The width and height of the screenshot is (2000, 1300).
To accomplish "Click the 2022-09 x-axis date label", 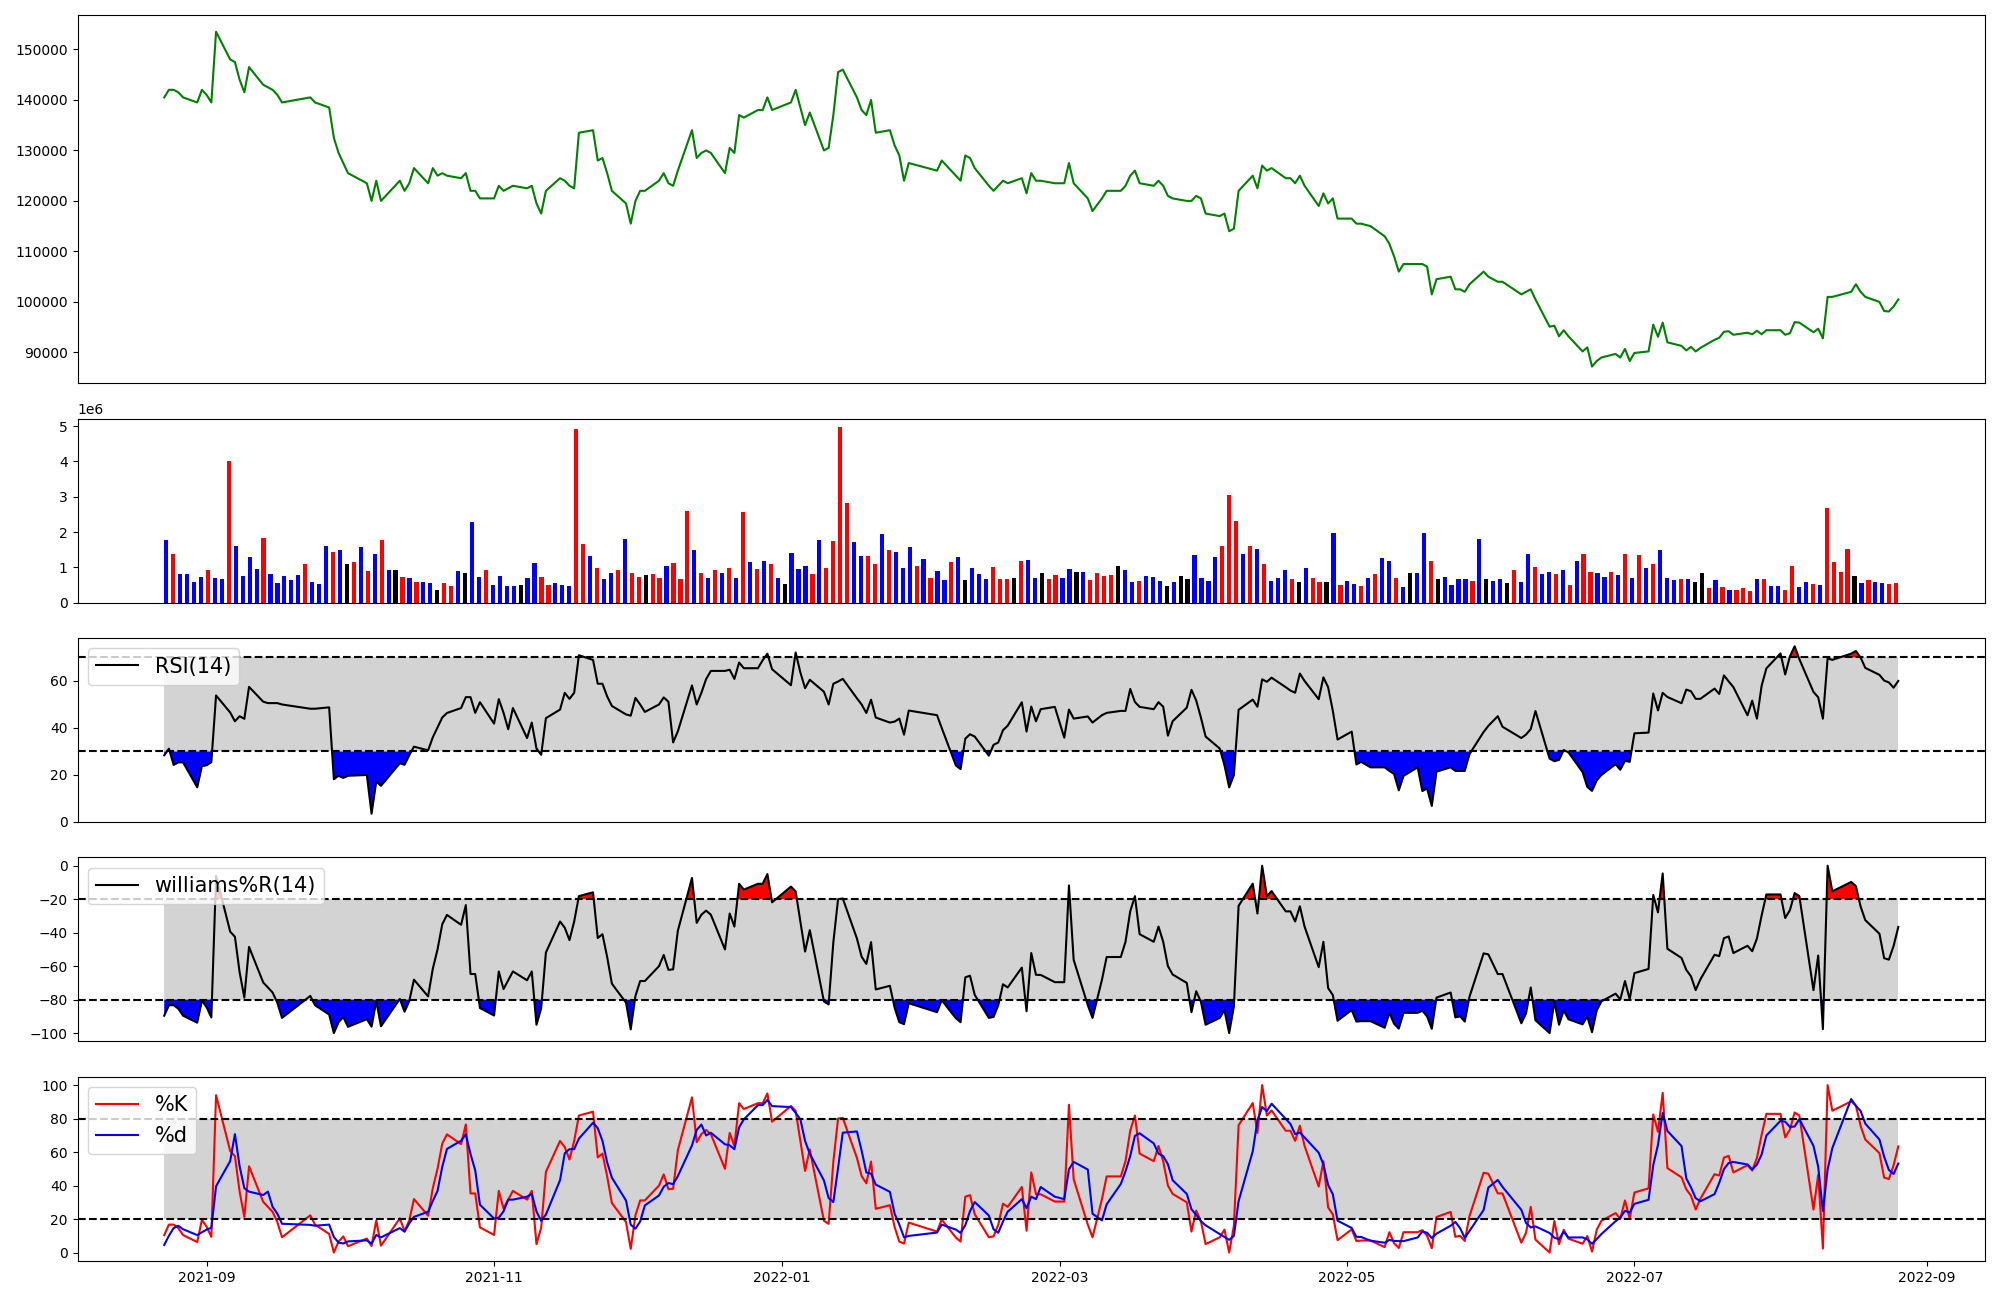I will click(1925, 1277).
